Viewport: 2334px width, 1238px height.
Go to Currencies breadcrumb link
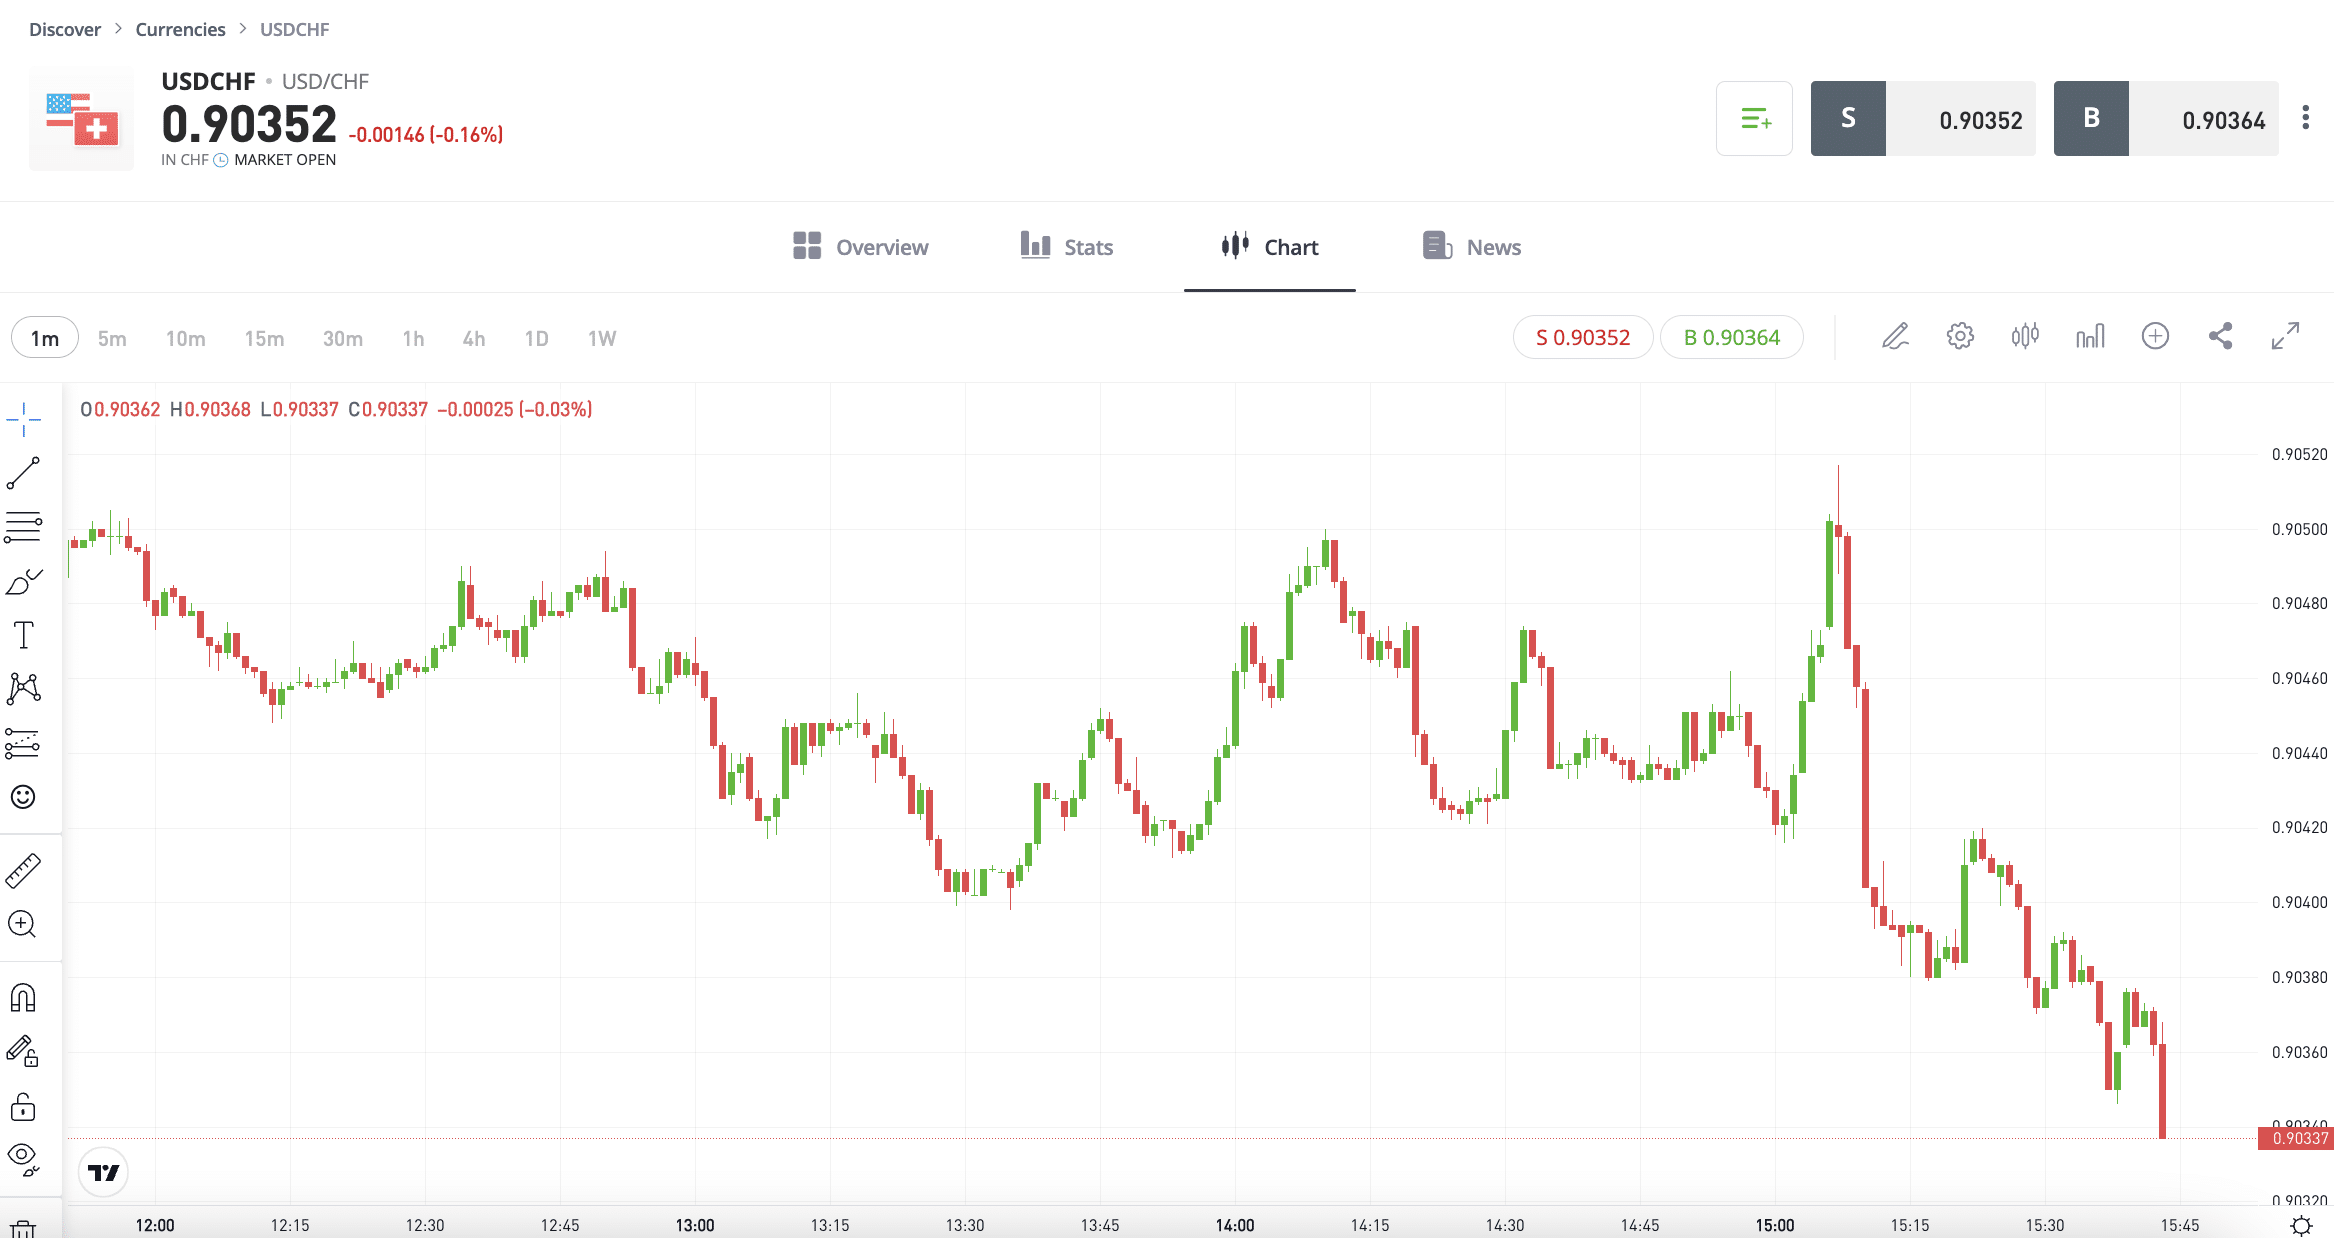180,29
